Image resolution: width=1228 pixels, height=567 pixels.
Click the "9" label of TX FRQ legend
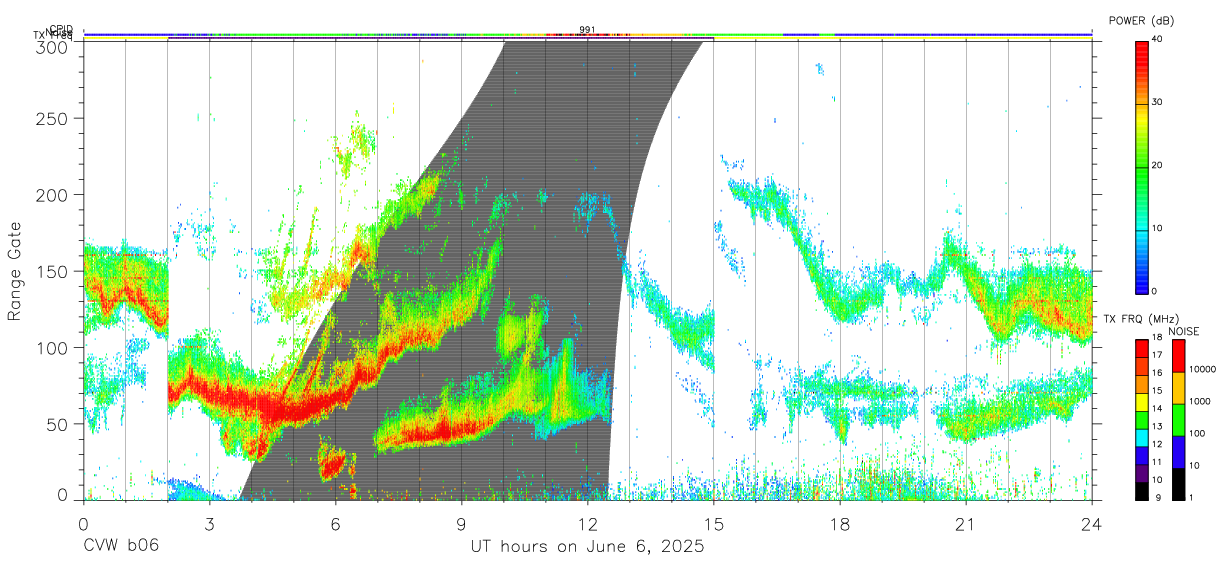tap(1159, 498)
